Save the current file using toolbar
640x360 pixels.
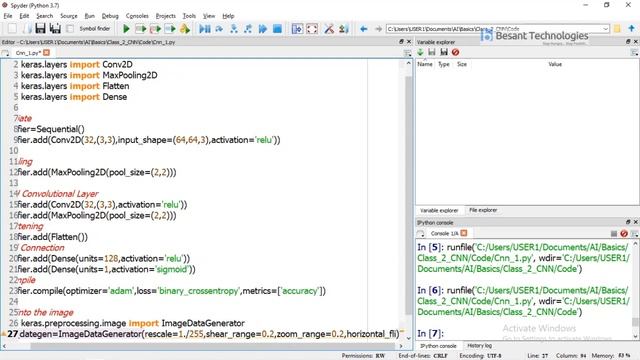[40, 29]
